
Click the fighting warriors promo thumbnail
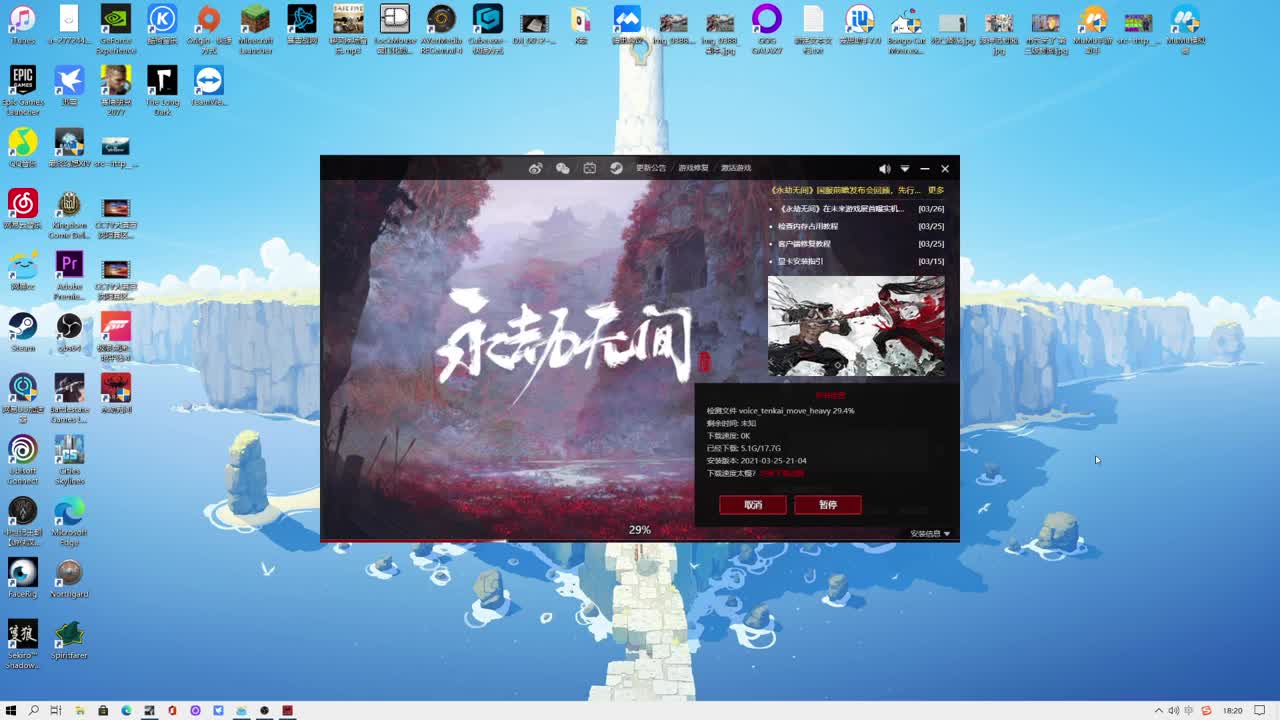pyautogui.click(x=856, y=326)
